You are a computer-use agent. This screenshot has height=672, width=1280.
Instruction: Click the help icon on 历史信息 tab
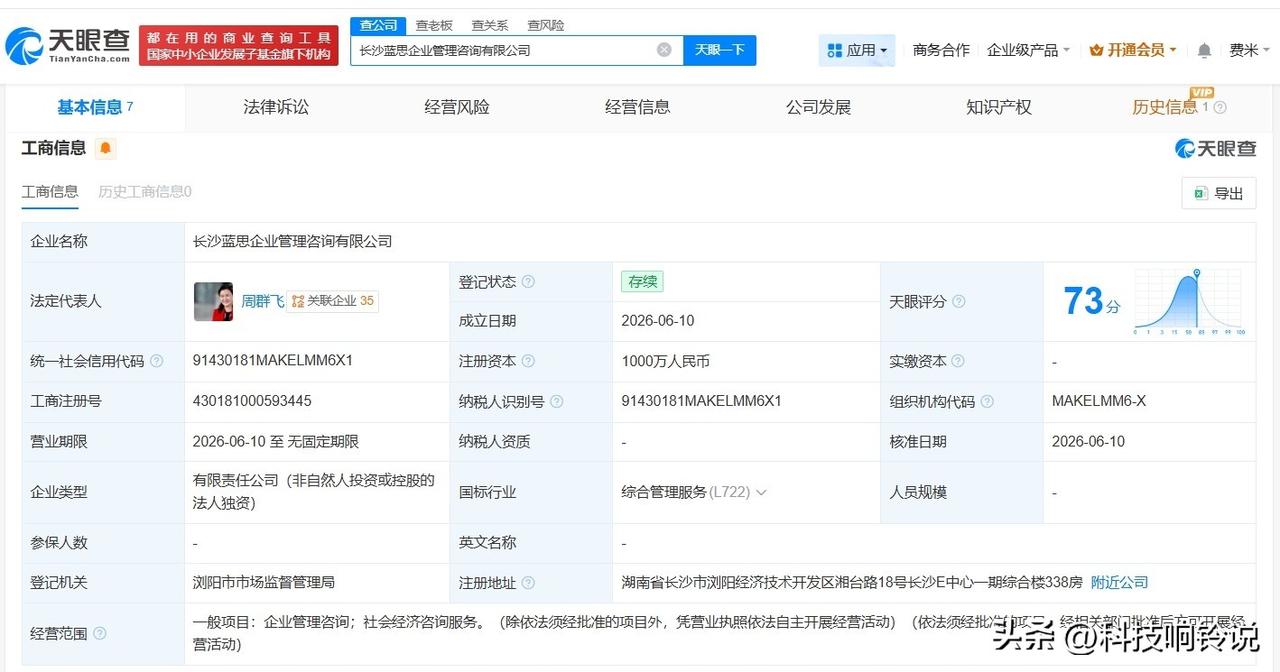1220,108
